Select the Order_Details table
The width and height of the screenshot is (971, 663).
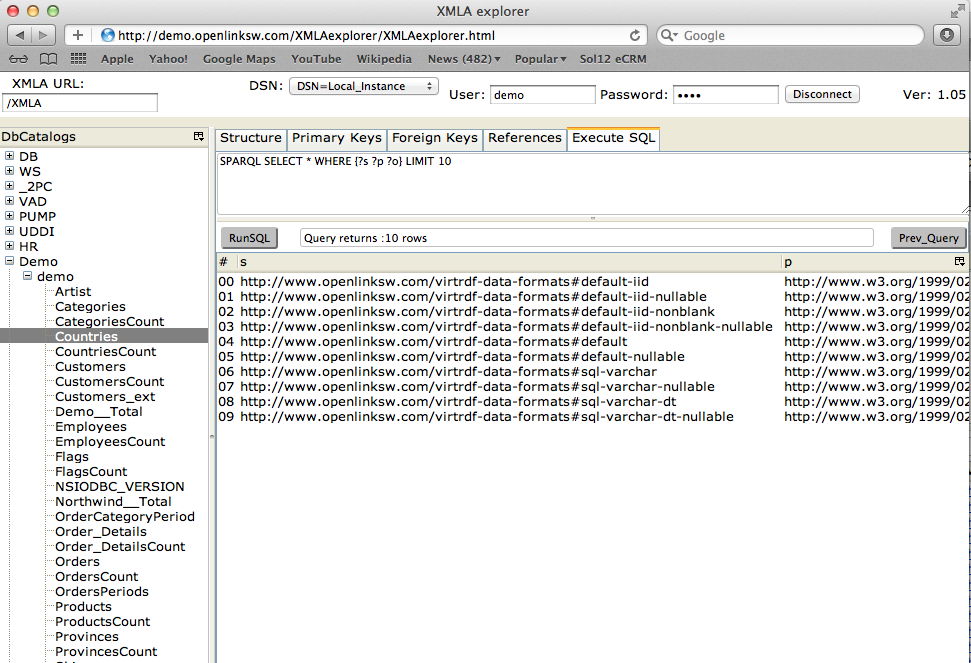click(x=101, y=531)
